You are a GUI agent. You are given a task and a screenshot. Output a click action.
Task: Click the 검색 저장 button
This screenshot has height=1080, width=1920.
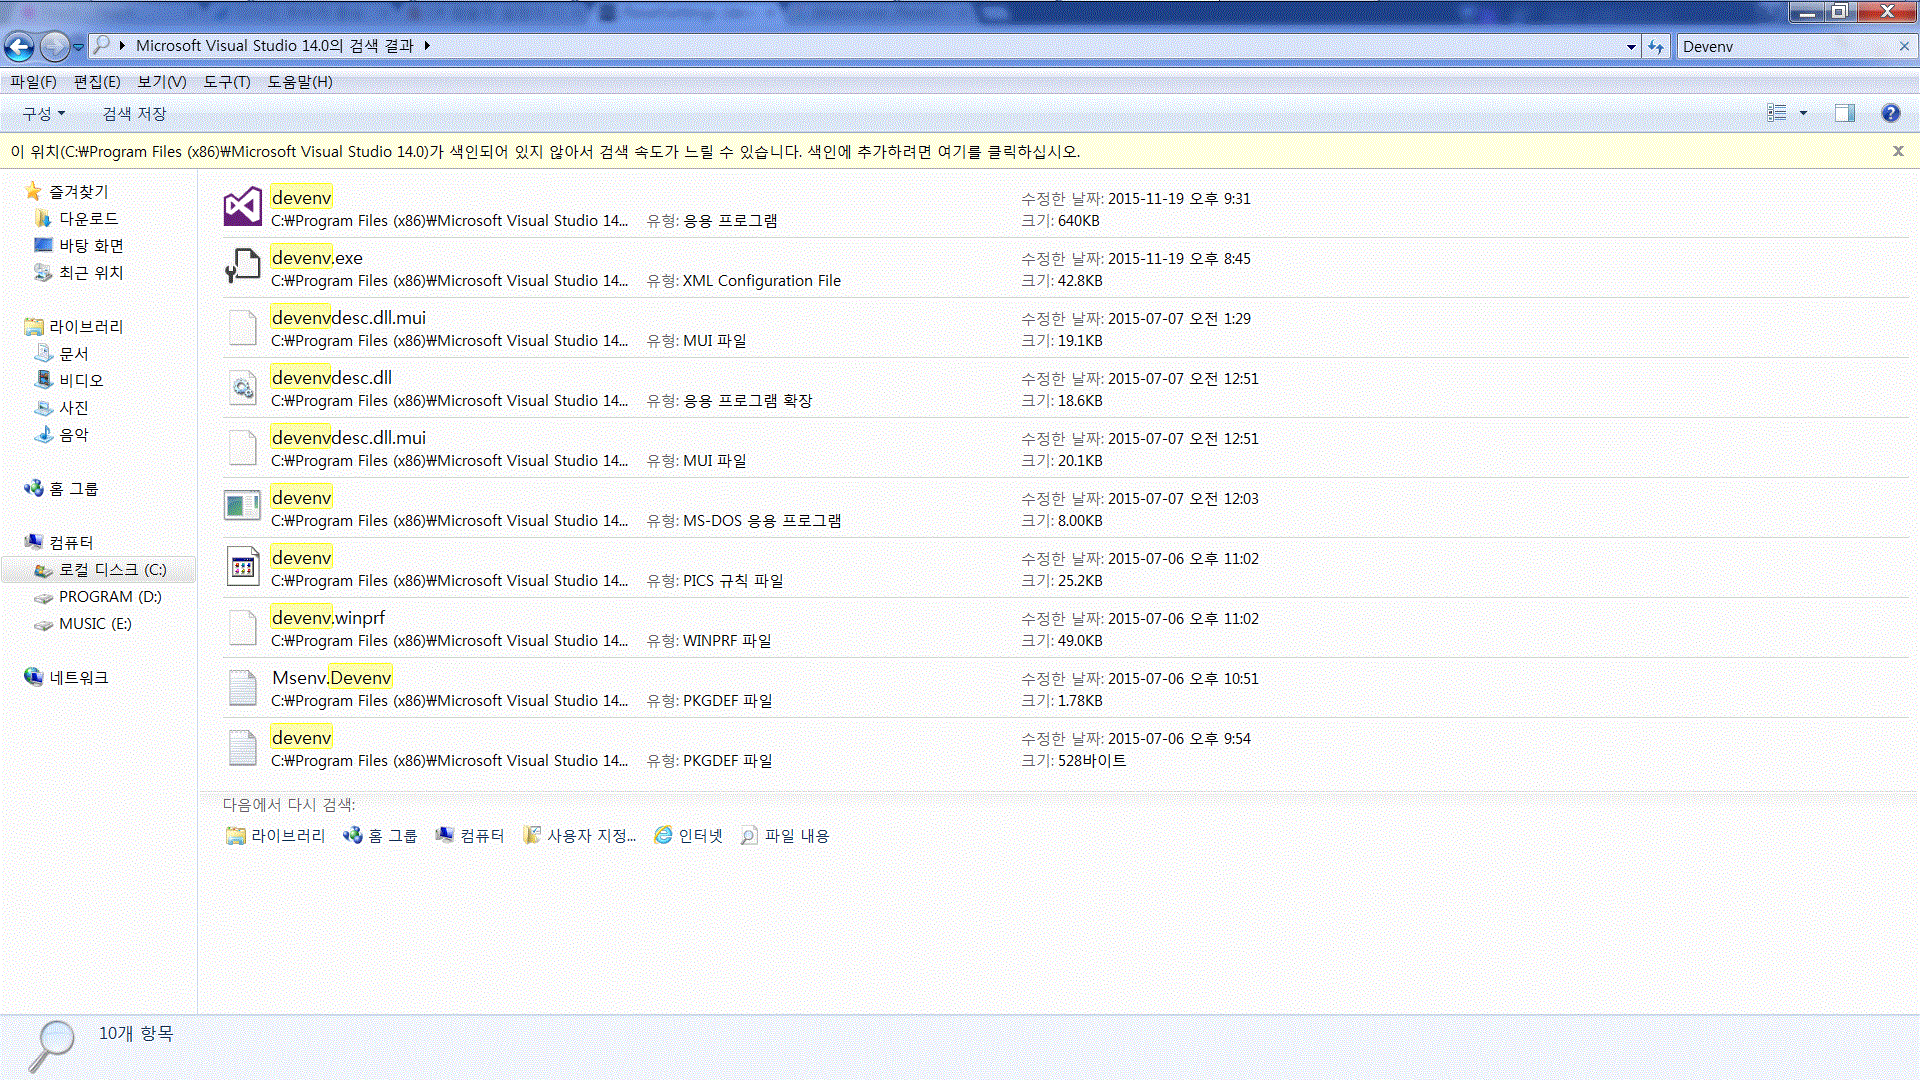click(134, 113)
